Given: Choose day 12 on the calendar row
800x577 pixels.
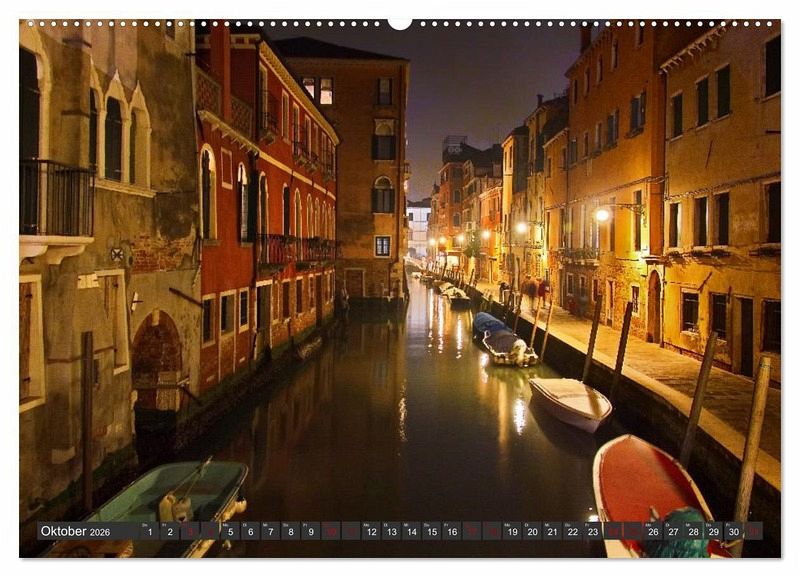Looking at the screenshot, I should point(371,532).
